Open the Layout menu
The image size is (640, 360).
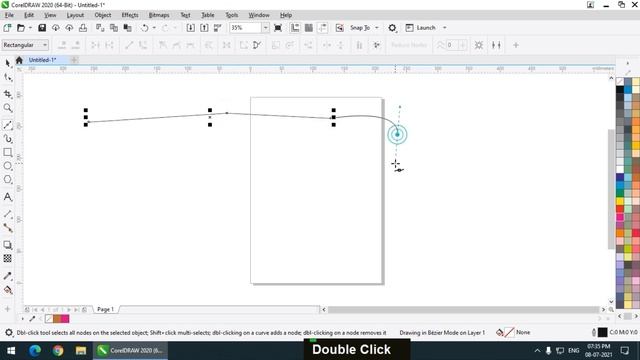75,15
